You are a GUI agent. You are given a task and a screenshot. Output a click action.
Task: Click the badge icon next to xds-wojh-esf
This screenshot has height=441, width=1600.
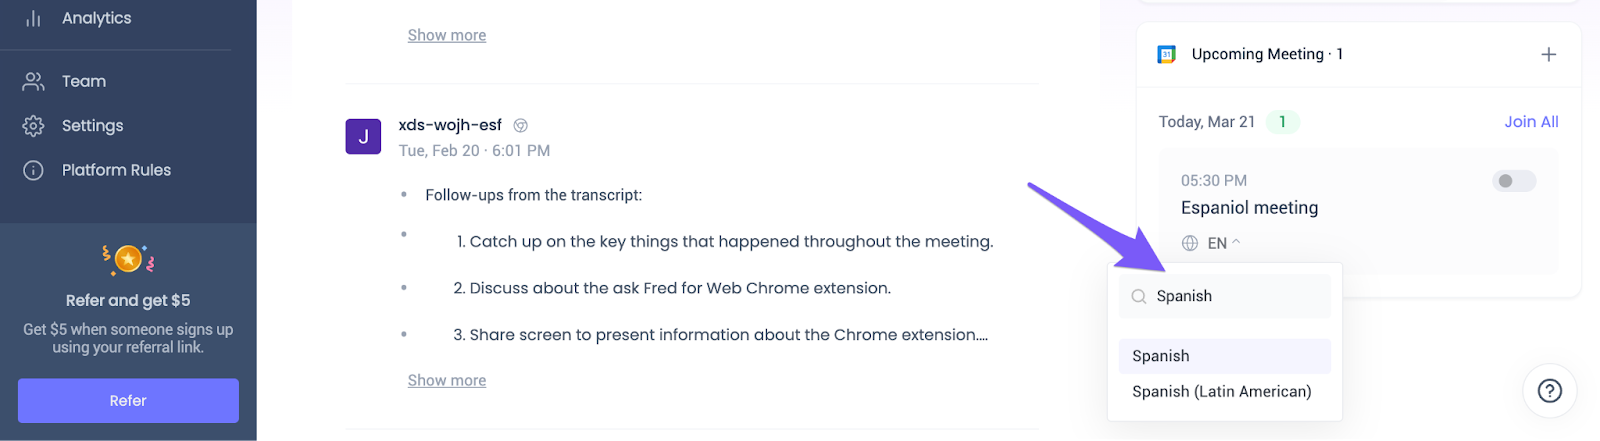[520, 126]
